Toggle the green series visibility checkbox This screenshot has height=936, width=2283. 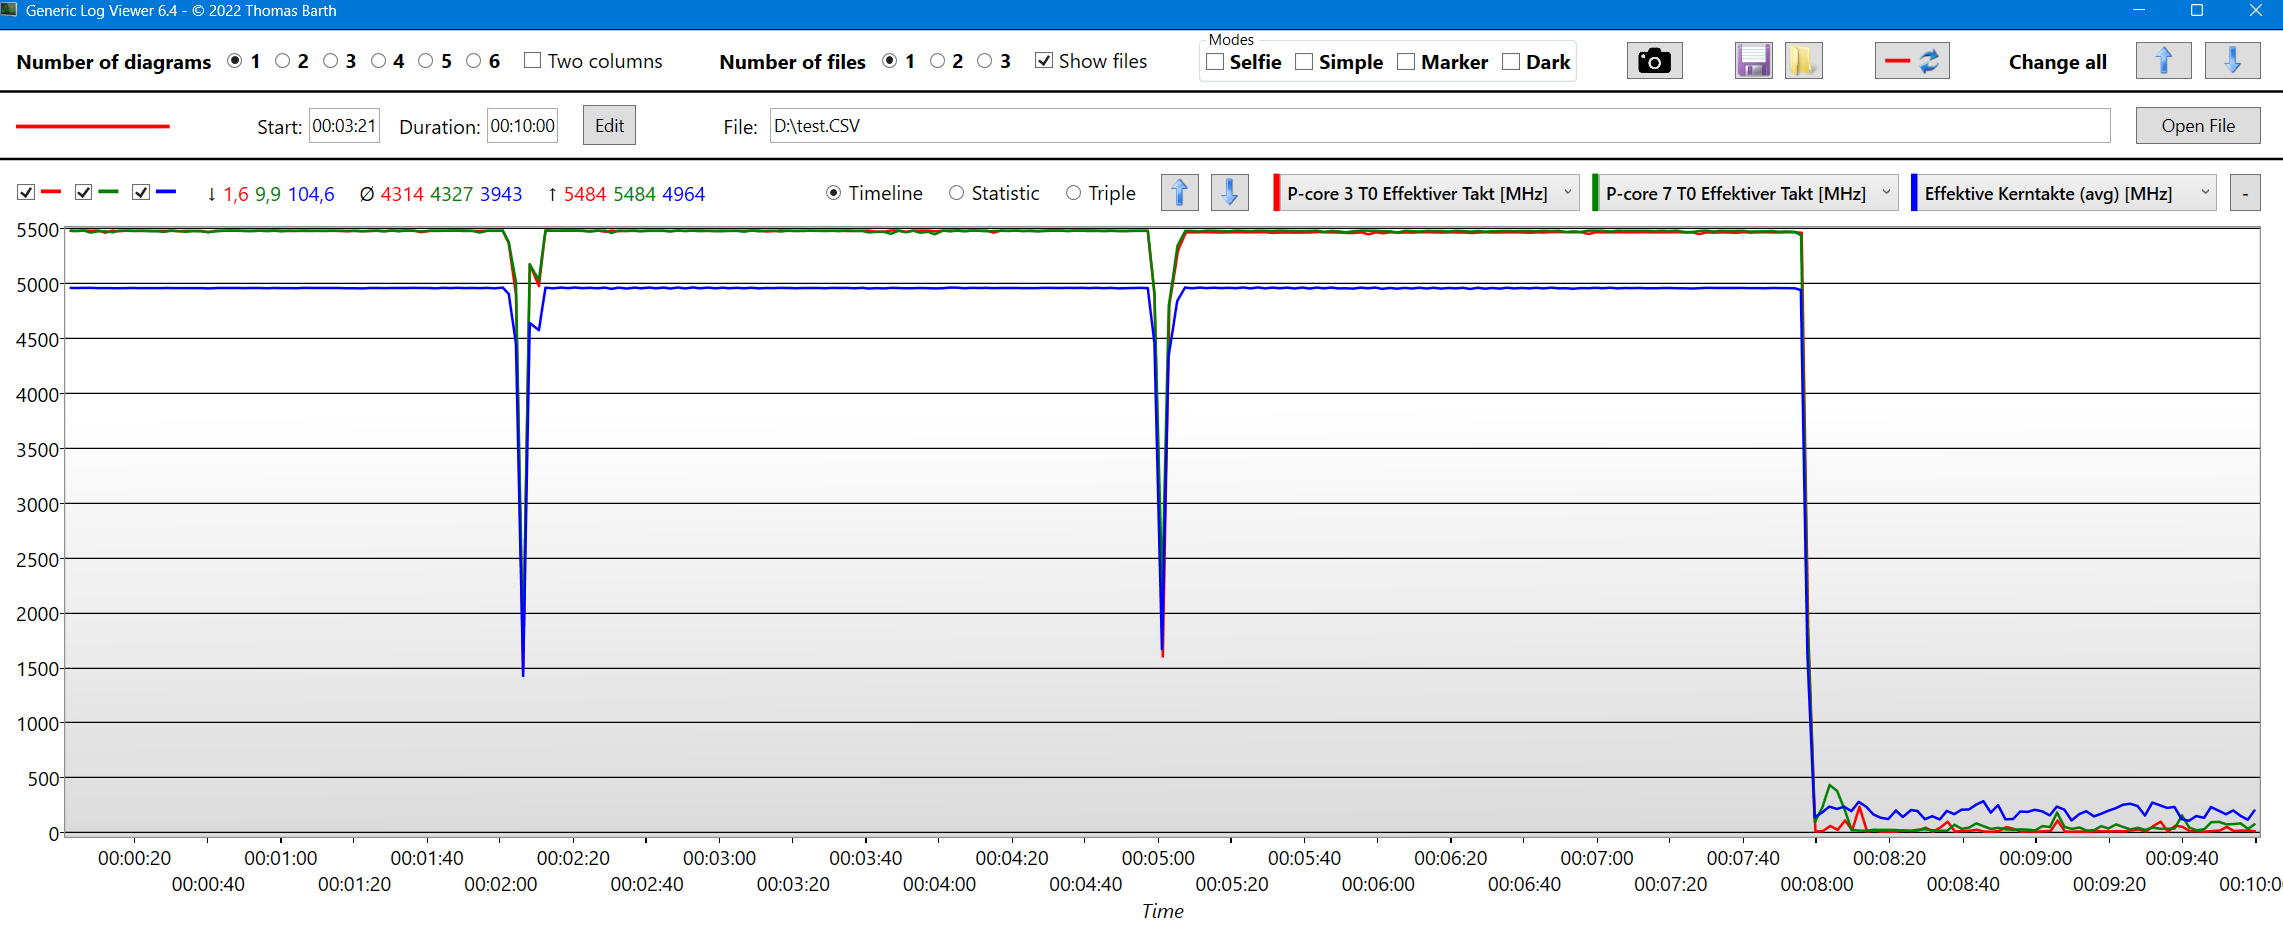84,192
